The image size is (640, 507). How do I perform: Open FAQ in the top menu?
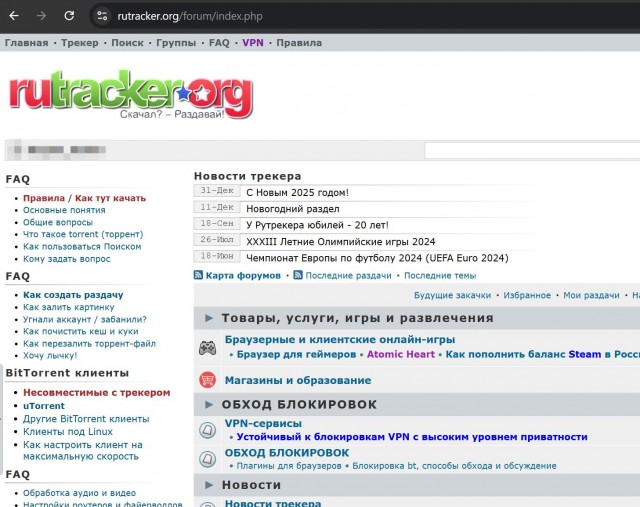click(219, 43)
